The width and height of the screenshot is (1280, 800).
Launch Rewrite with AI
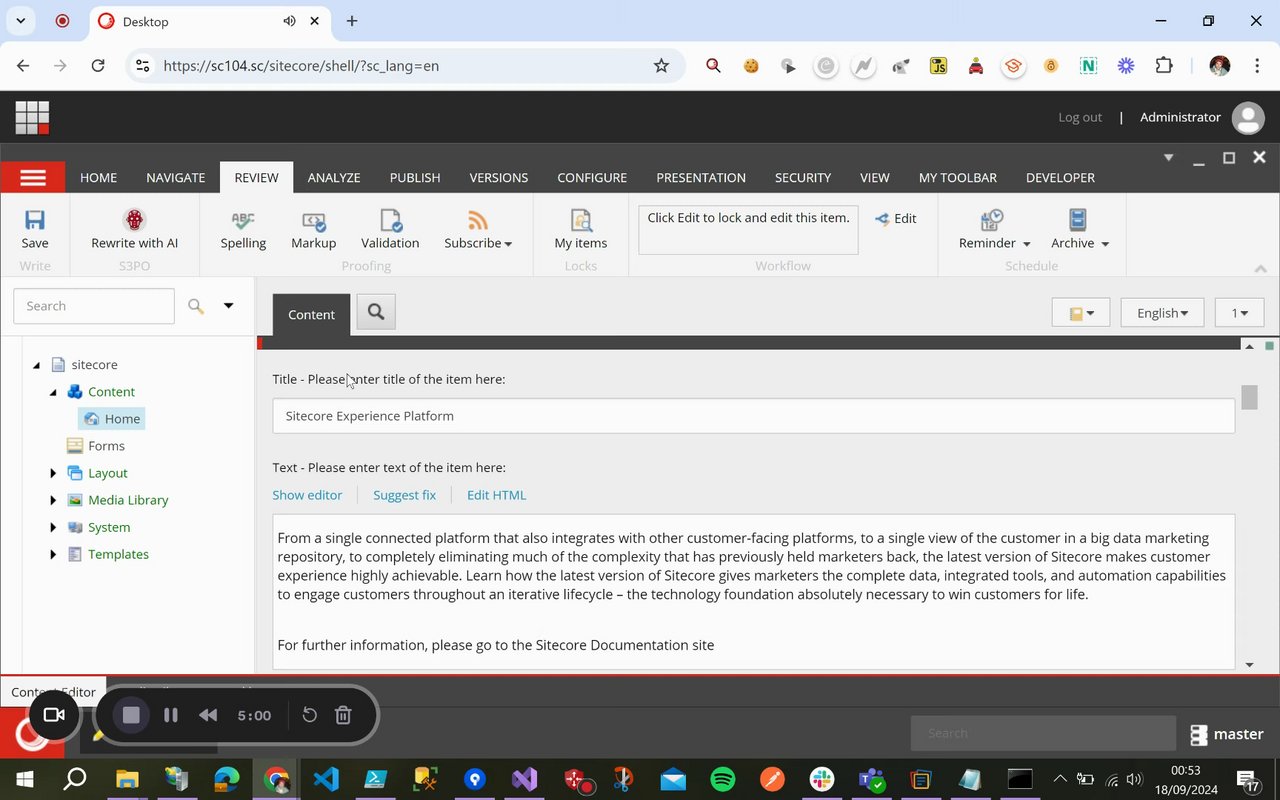[135, 229]
